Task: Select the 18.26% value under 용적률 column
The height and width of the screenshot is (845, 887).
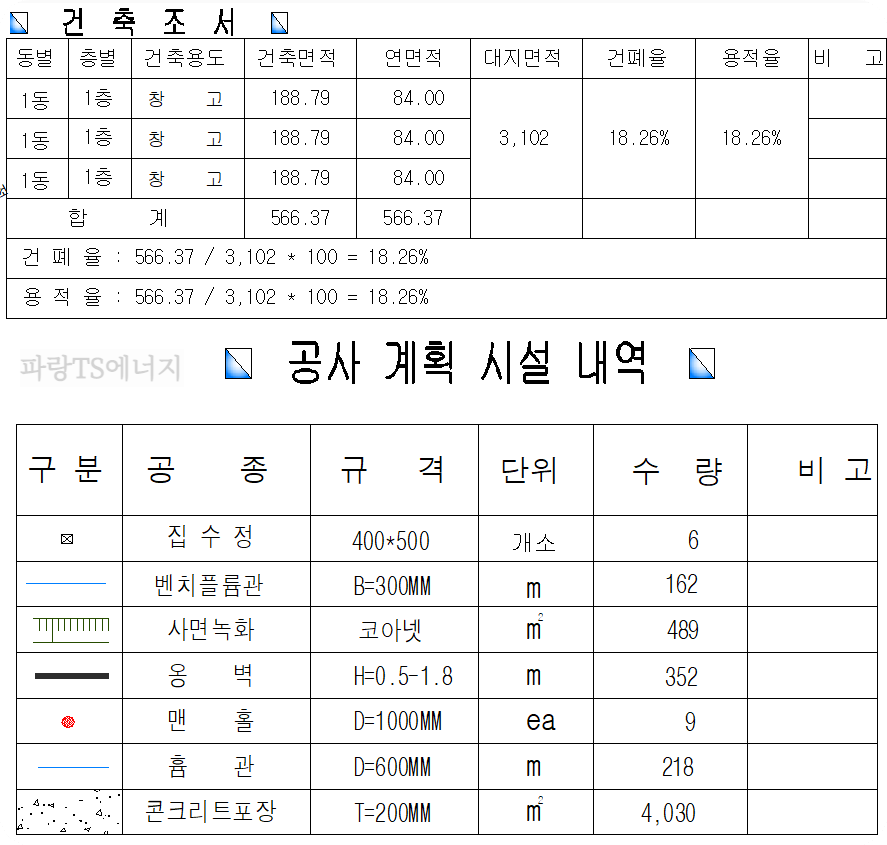Action: click(752, 138)
